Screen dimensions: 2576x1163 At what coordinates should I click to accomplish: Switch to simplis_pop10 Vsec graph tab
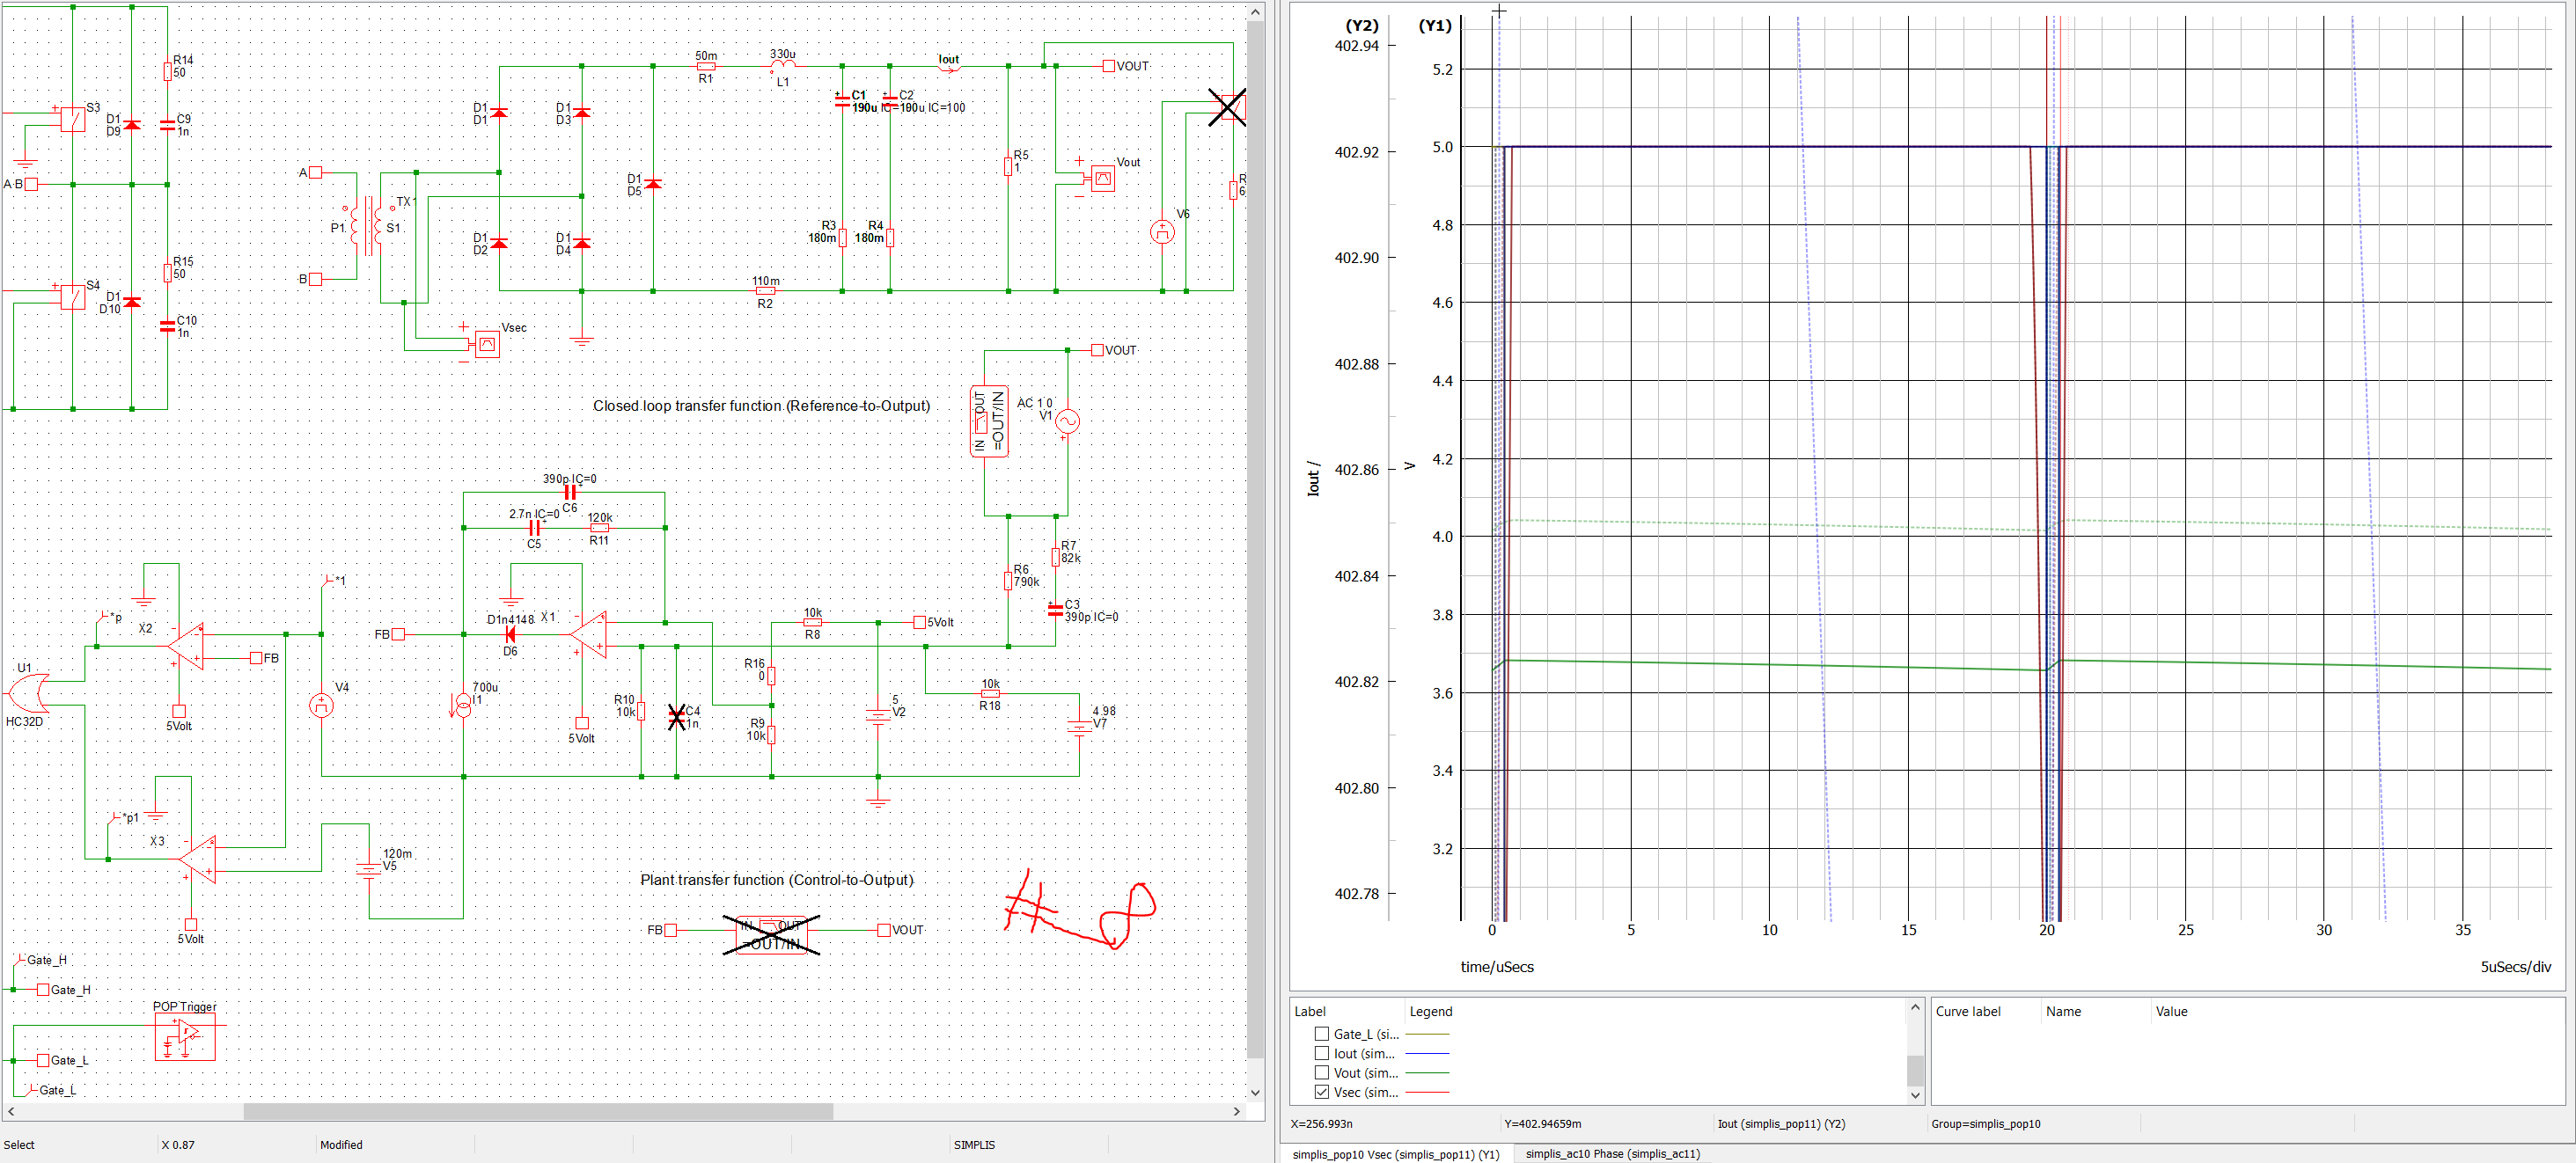point(1395,1154)
